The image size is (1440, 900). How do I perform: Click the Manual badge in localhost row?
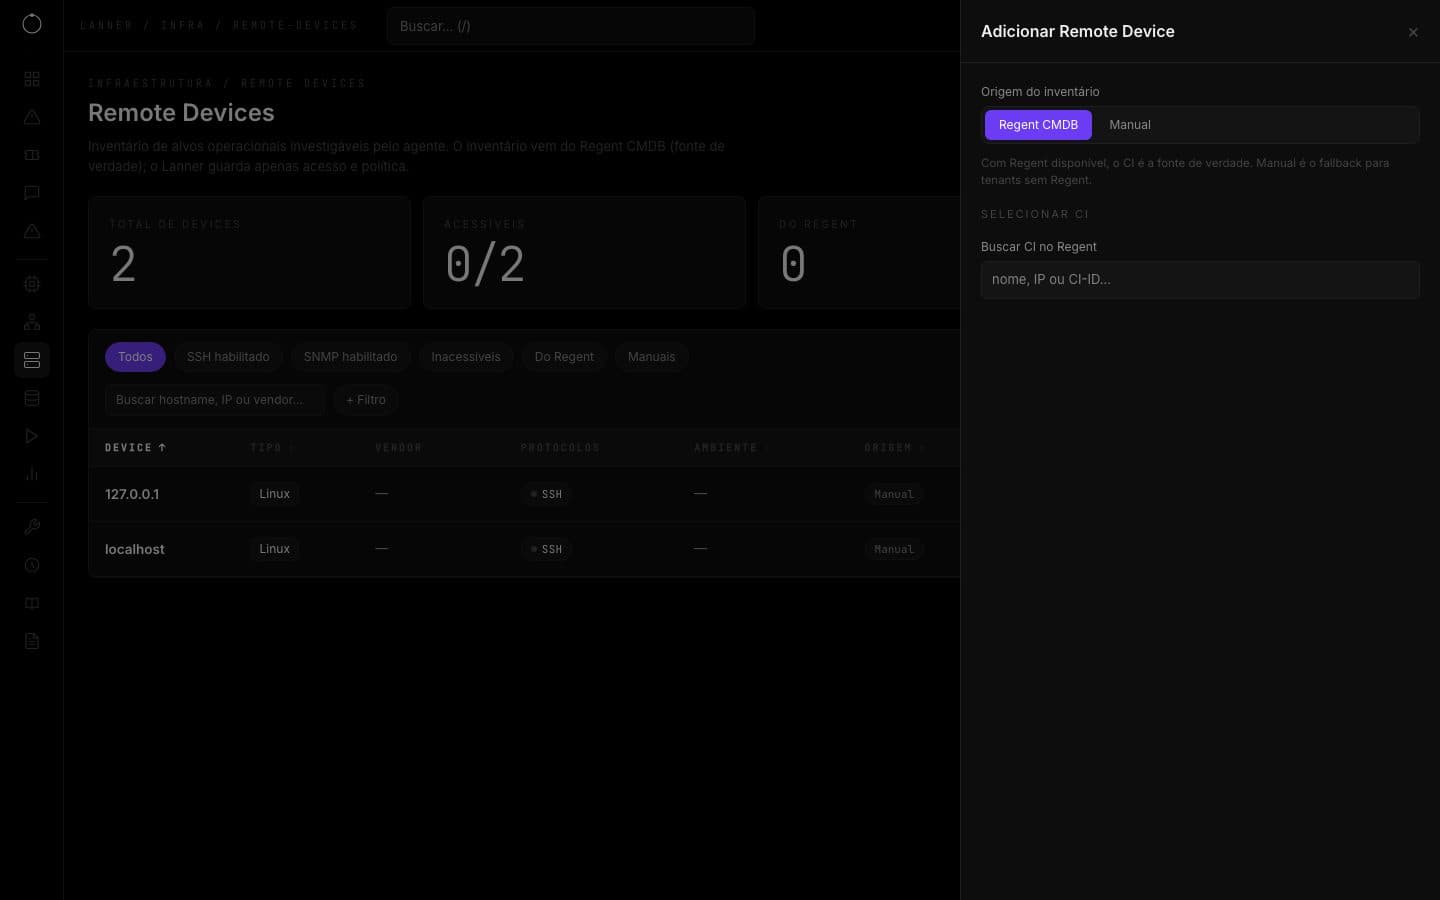[894, 549]
